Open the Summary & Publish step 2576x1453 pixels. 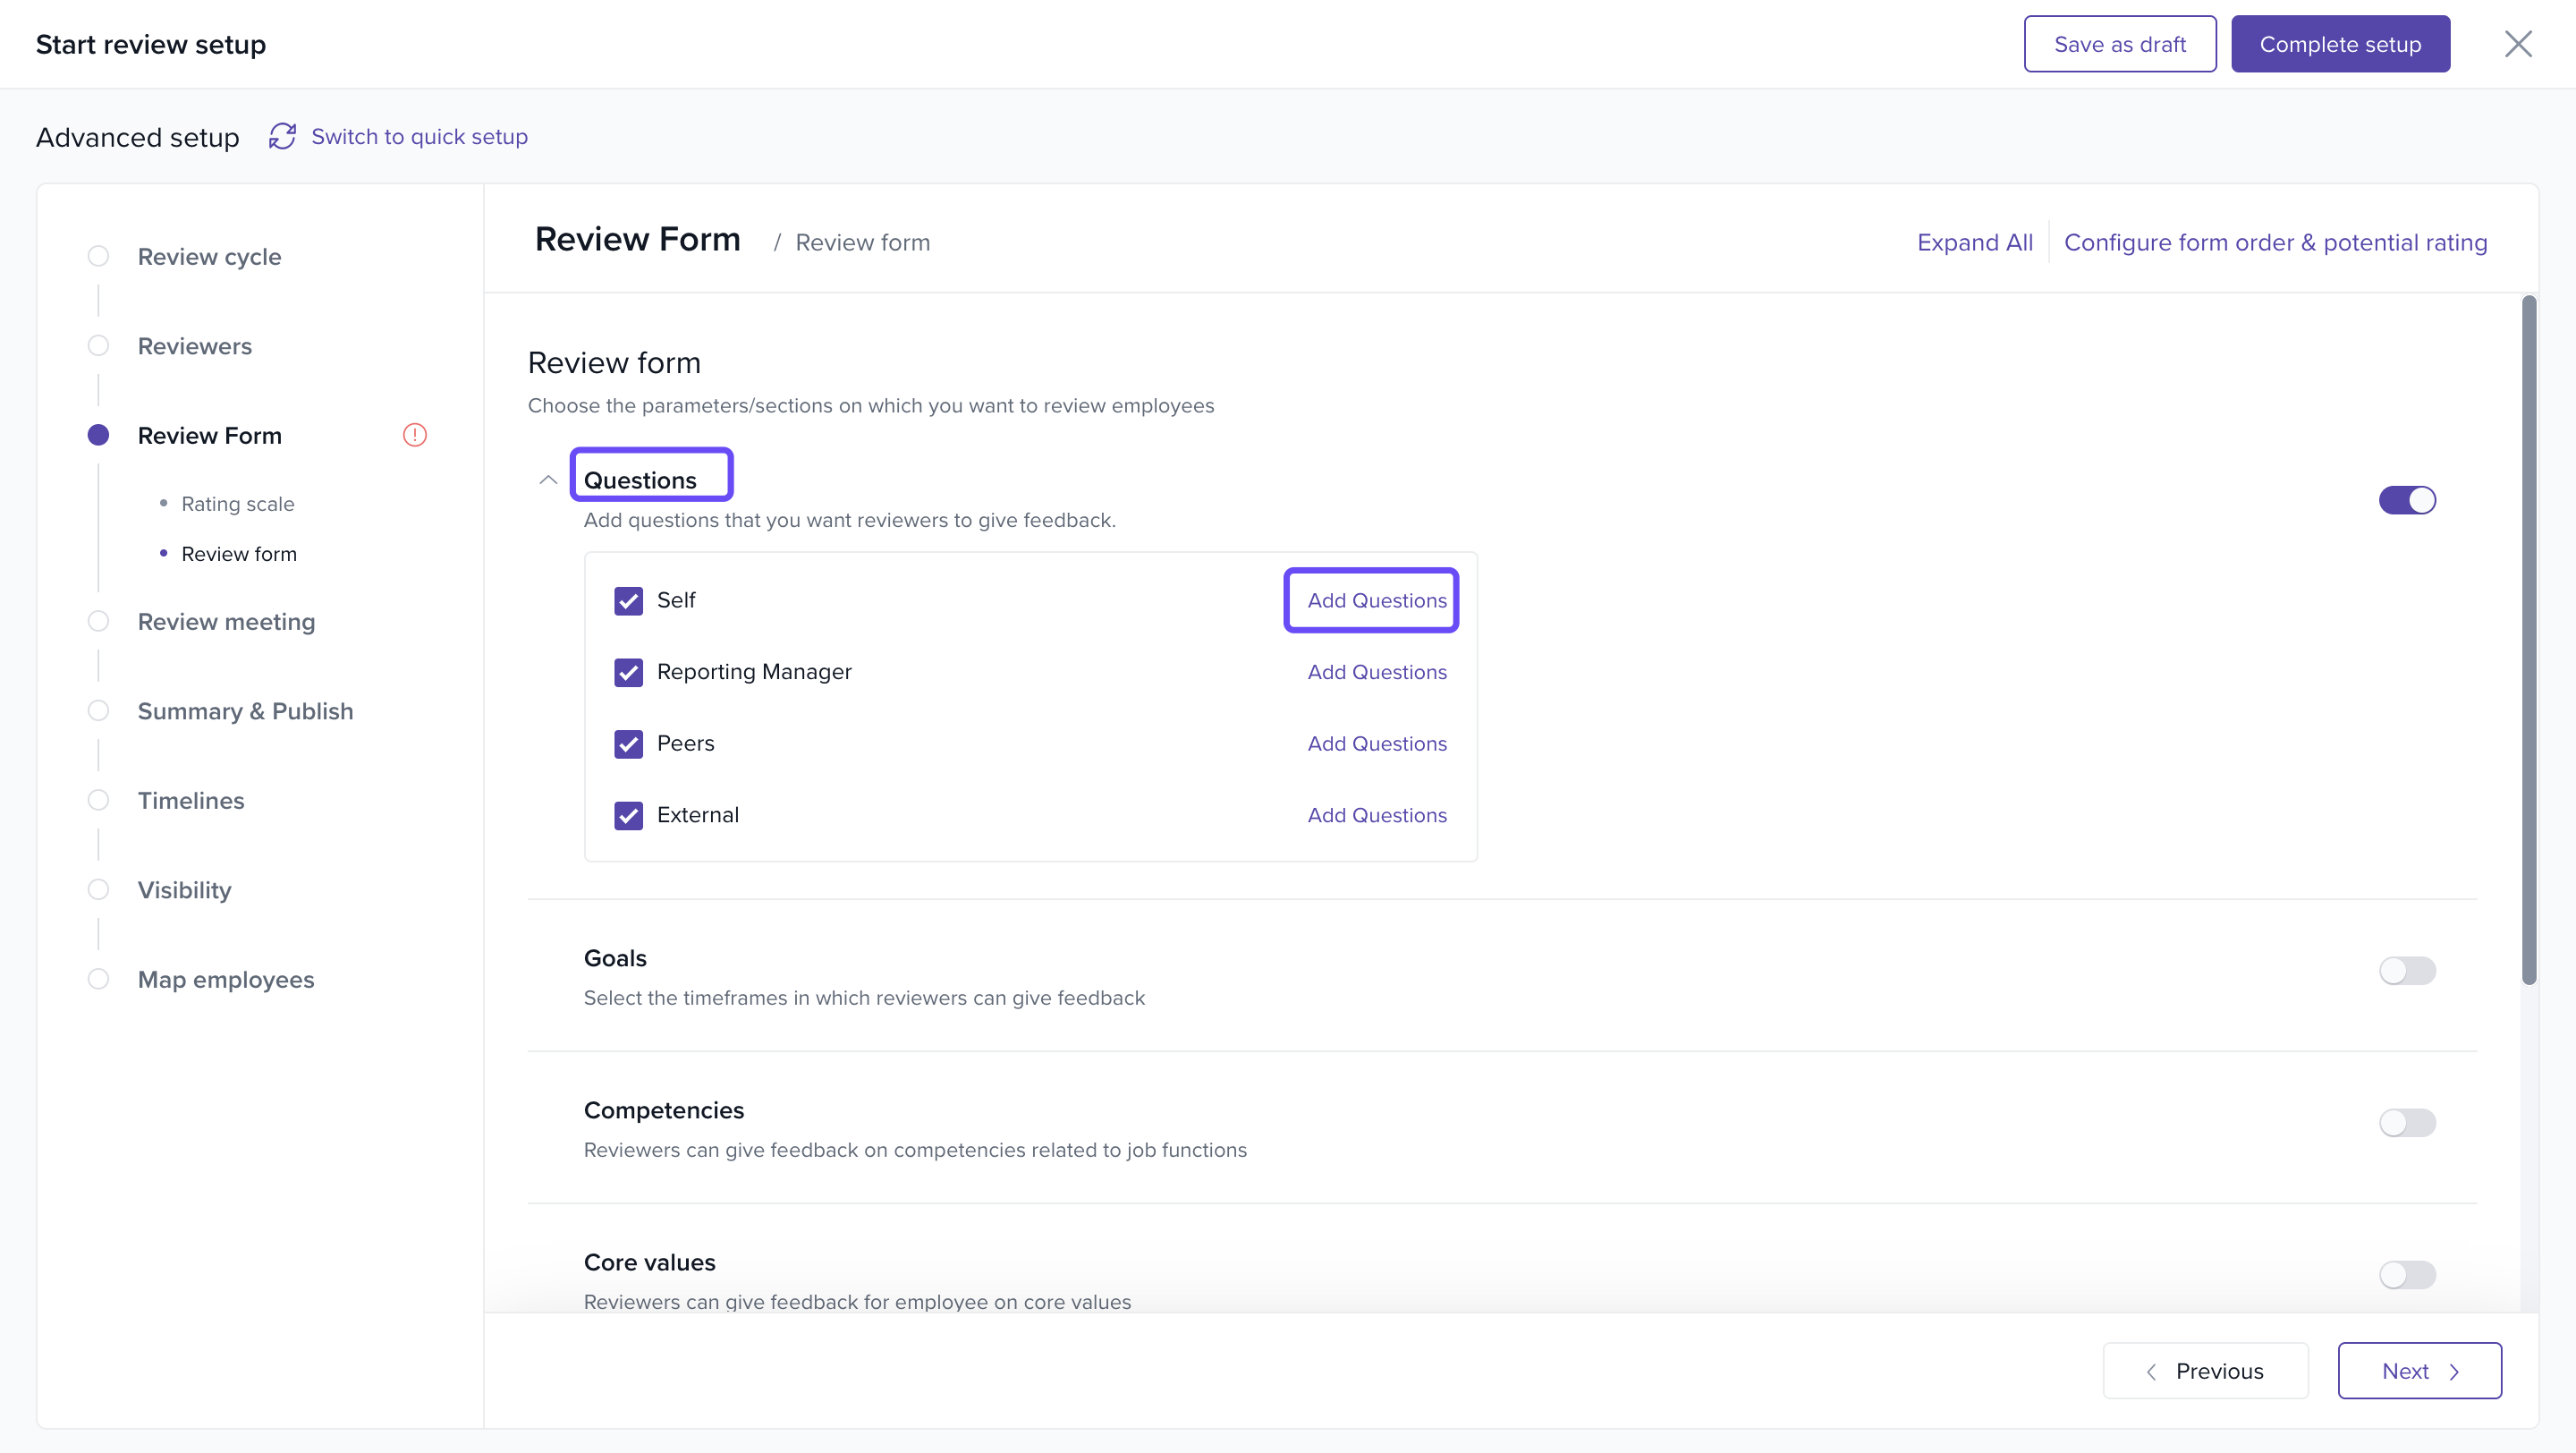point(245,711)
